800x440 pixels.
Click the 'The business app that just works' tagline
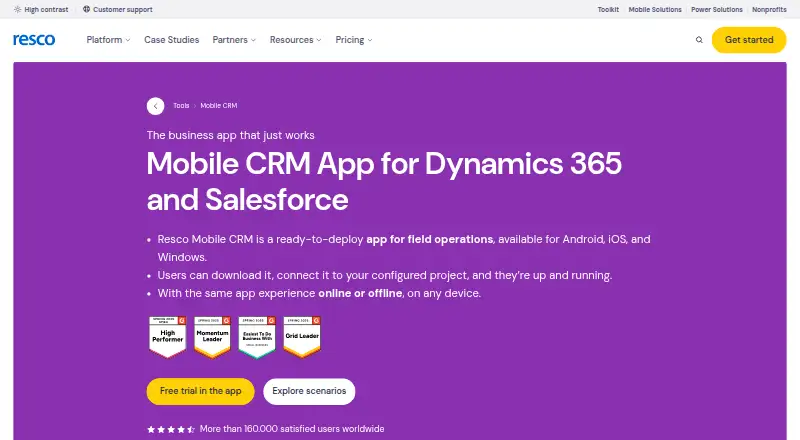231,135
